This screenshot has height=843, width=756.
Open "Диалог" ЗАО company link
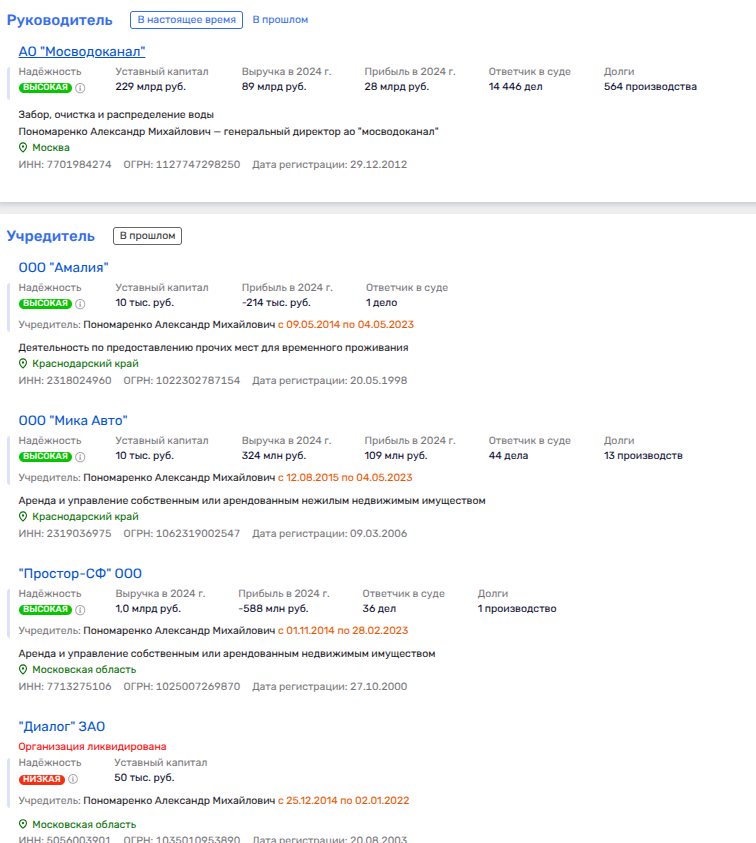point(62,727)
